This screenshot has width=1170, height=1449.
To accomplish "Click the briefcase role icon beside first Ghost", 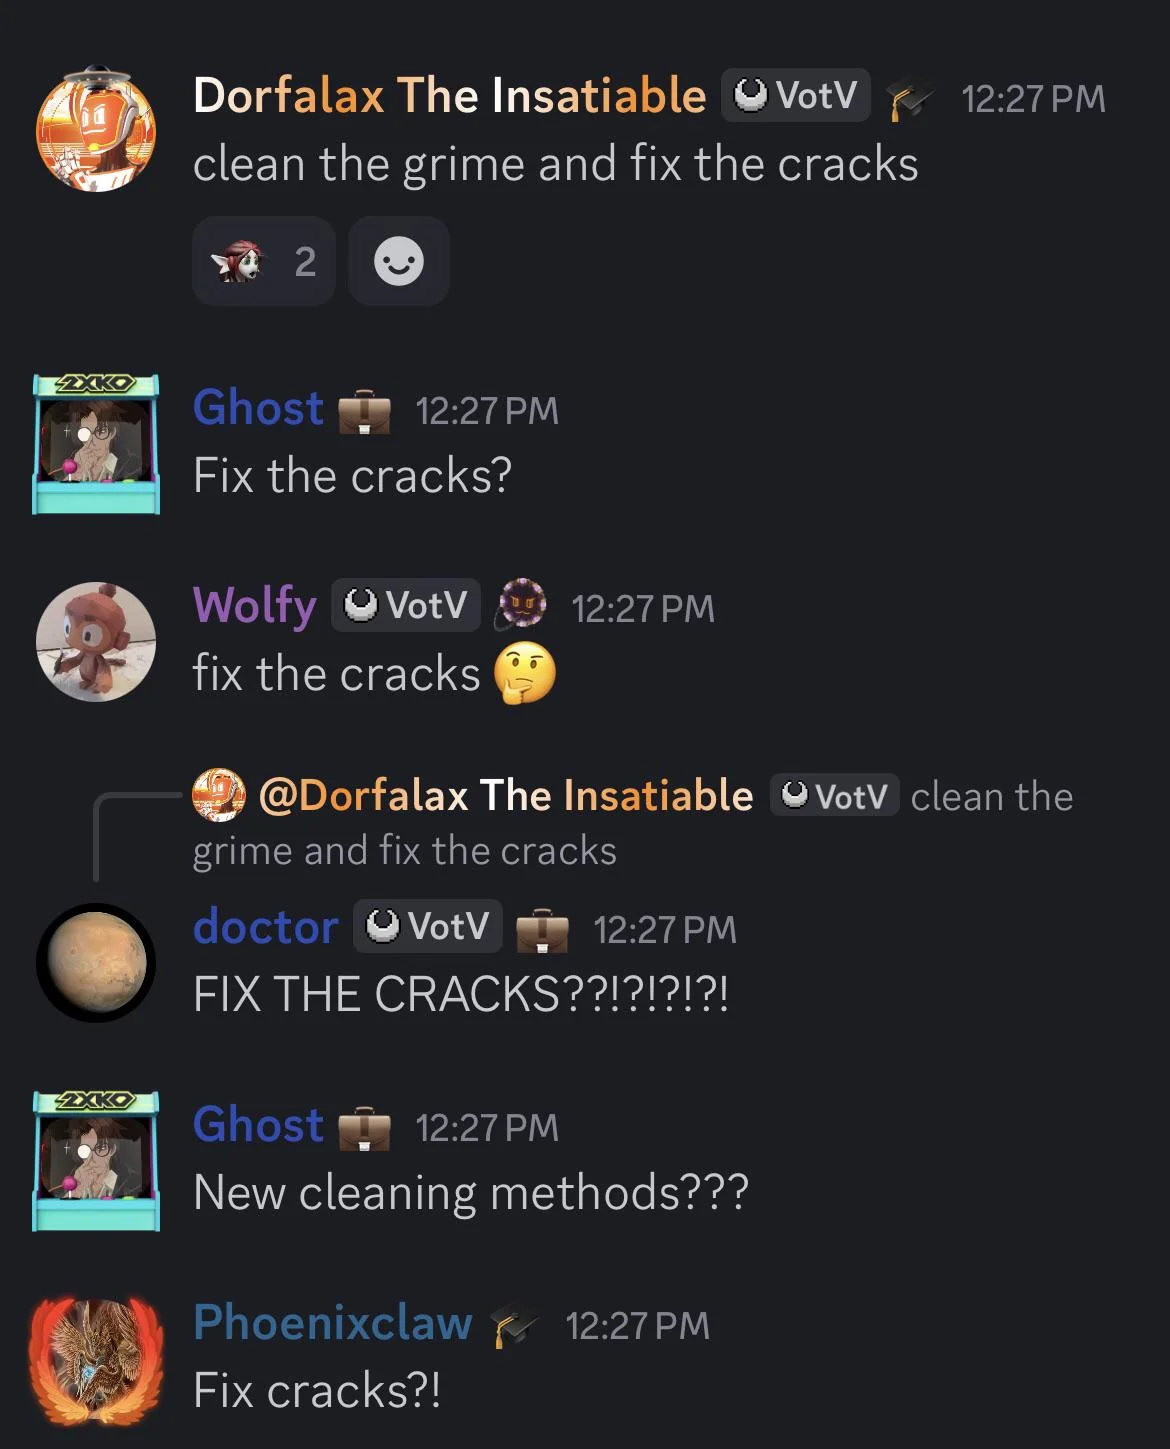I will coord(364,411).
